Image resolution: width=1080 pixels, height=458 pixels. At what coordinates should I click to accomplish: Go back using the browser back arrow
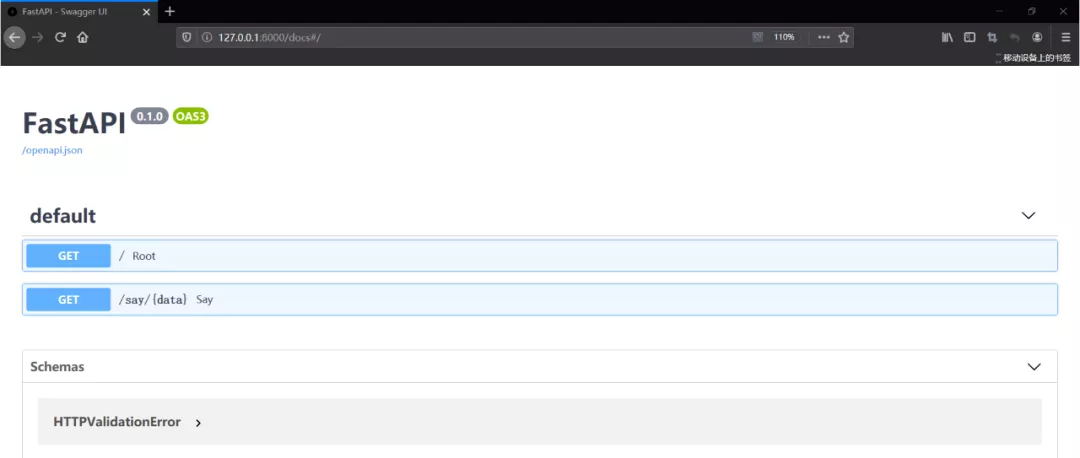tap(14, 37)
